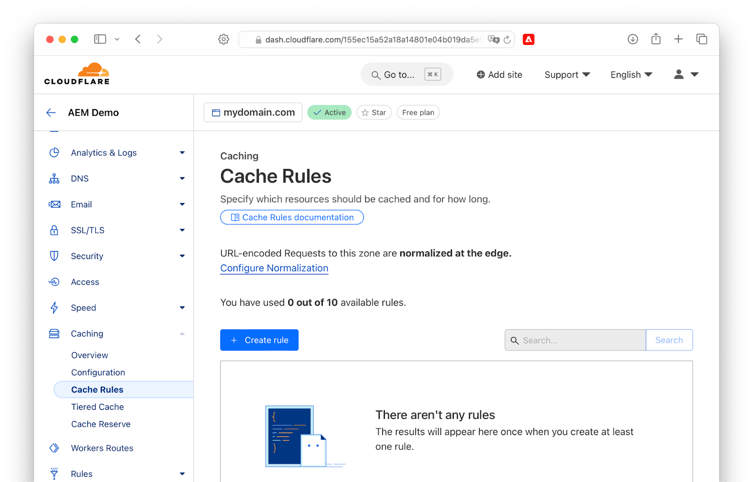Click the Search button beside search field
Viewport: 750px width, 482px height.
(669, 340)
